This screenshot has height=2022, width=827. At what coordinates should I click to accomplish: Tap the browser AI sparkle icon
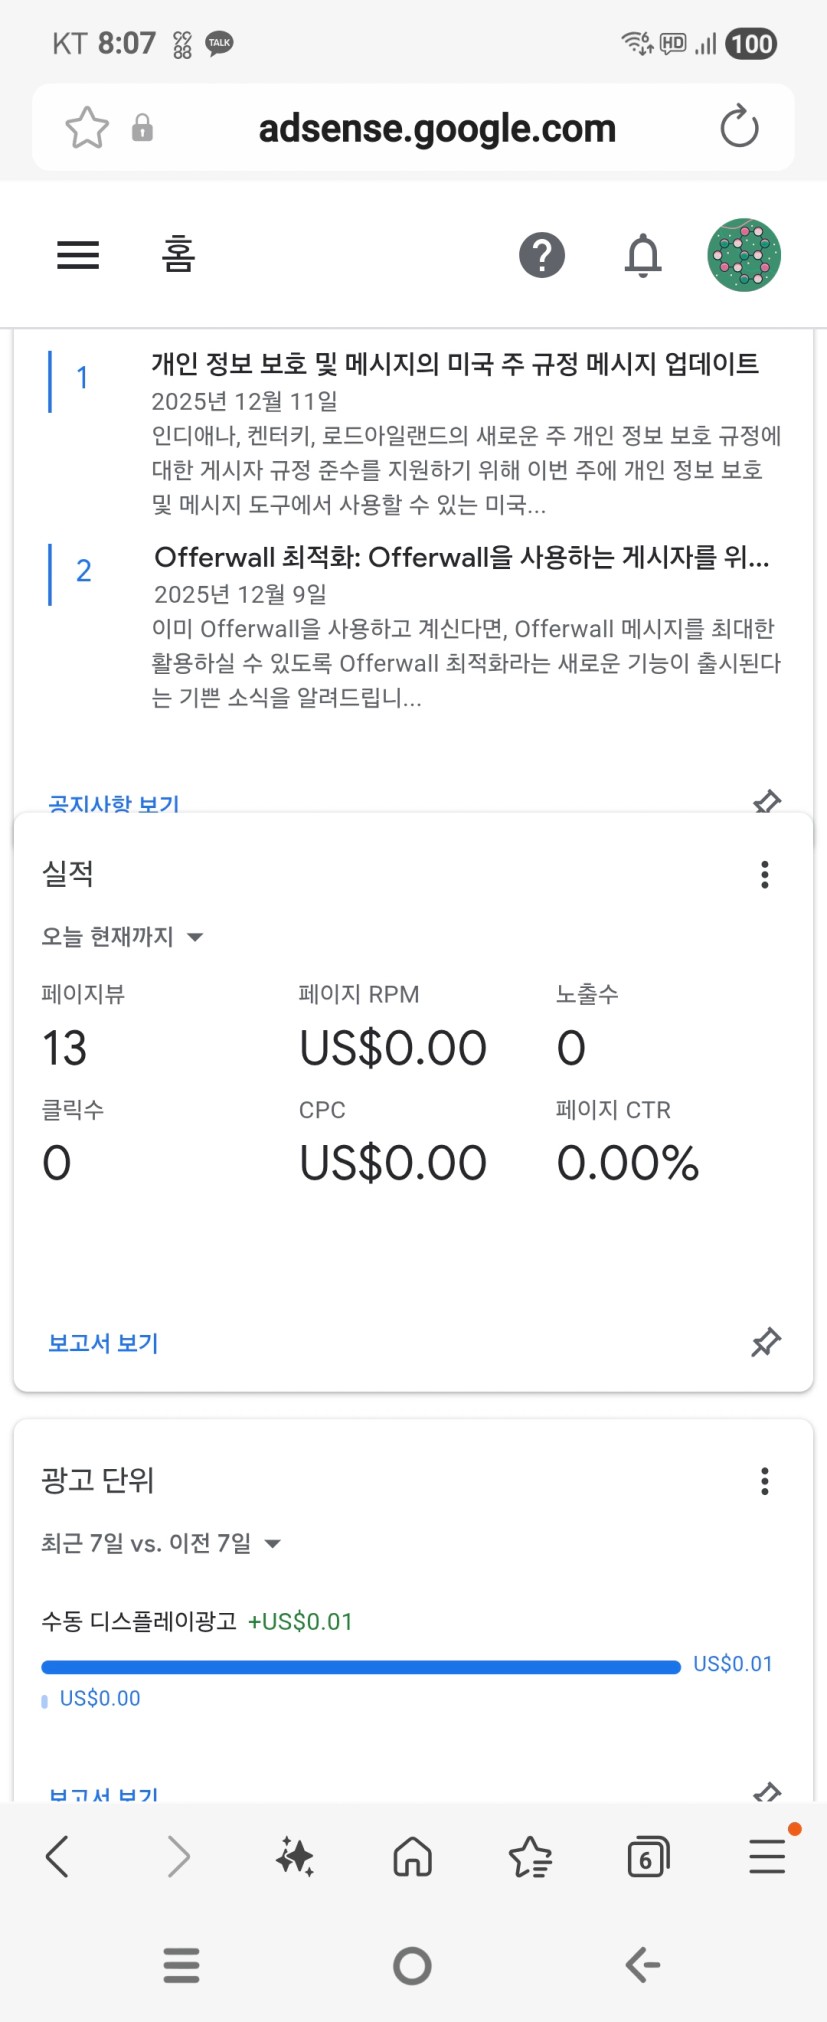coord(295,1857)
